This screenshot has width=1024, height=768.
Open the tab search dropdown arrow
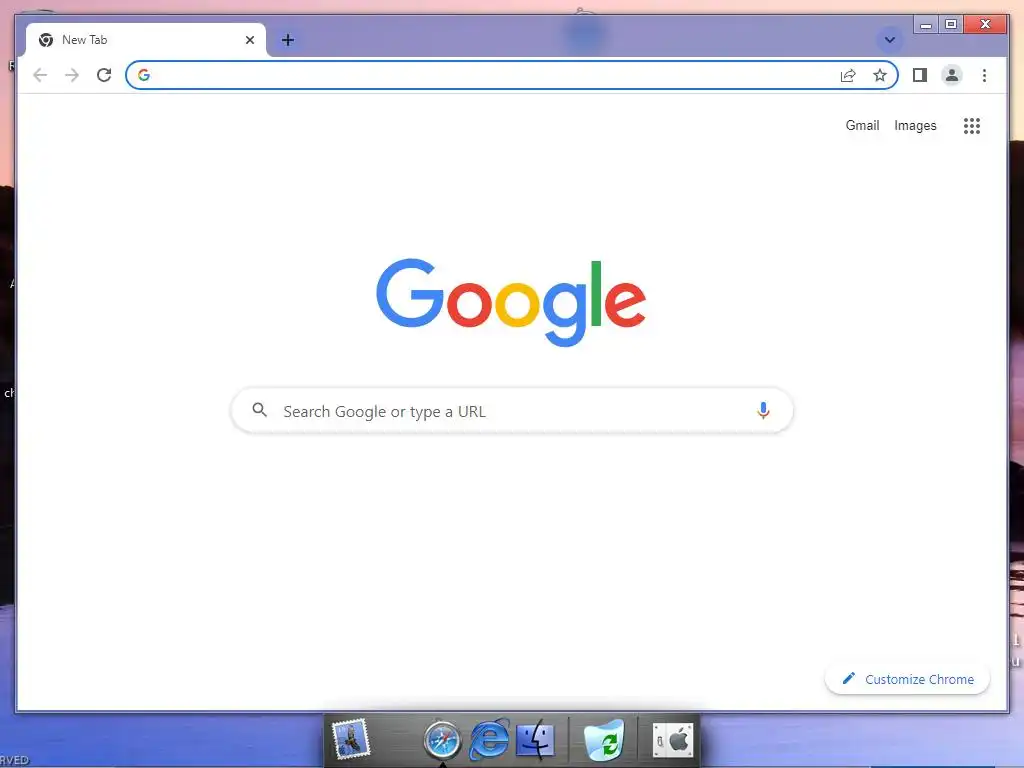(x=889, y=40)
